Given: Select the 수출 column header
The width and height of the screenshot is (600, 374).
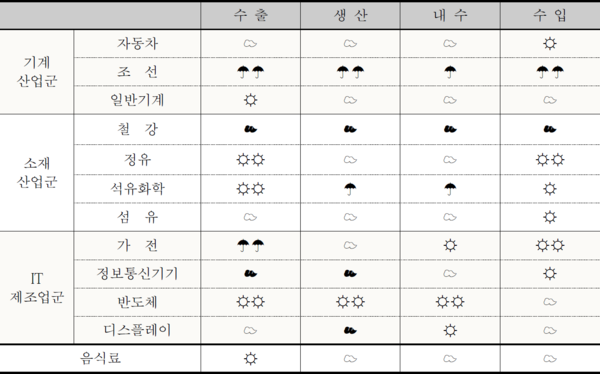Looking at the screenshot, I should [251, 15].
